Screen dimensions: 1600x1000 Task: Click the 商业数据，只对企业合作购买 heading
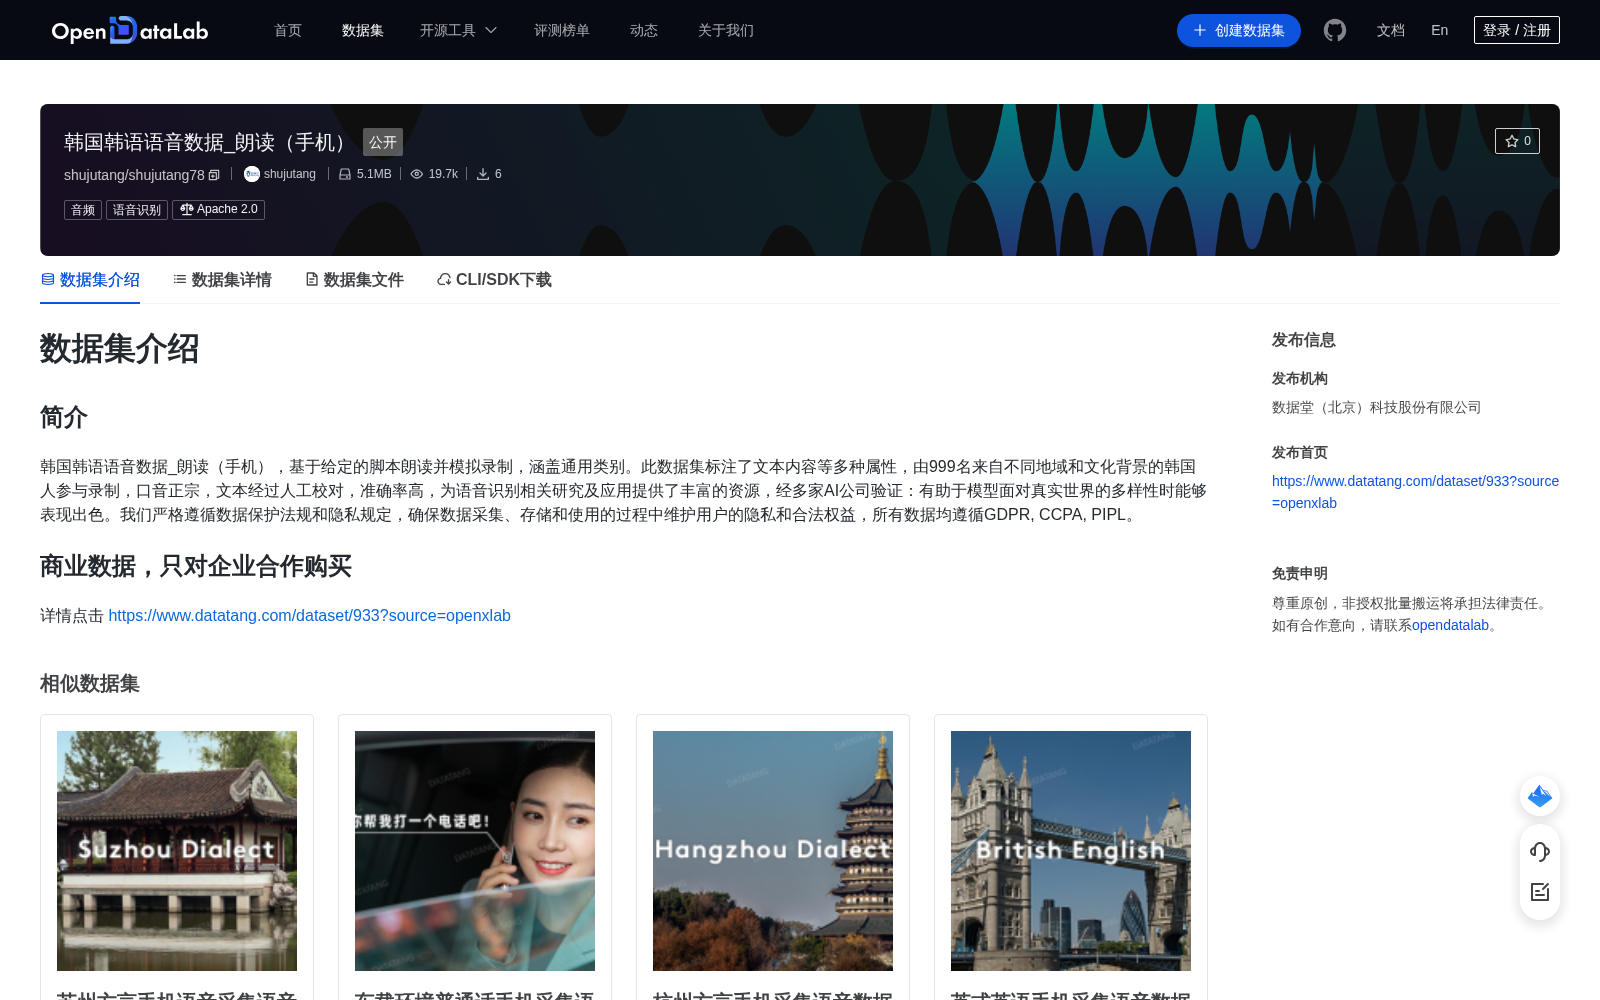(x=196, y=566)
